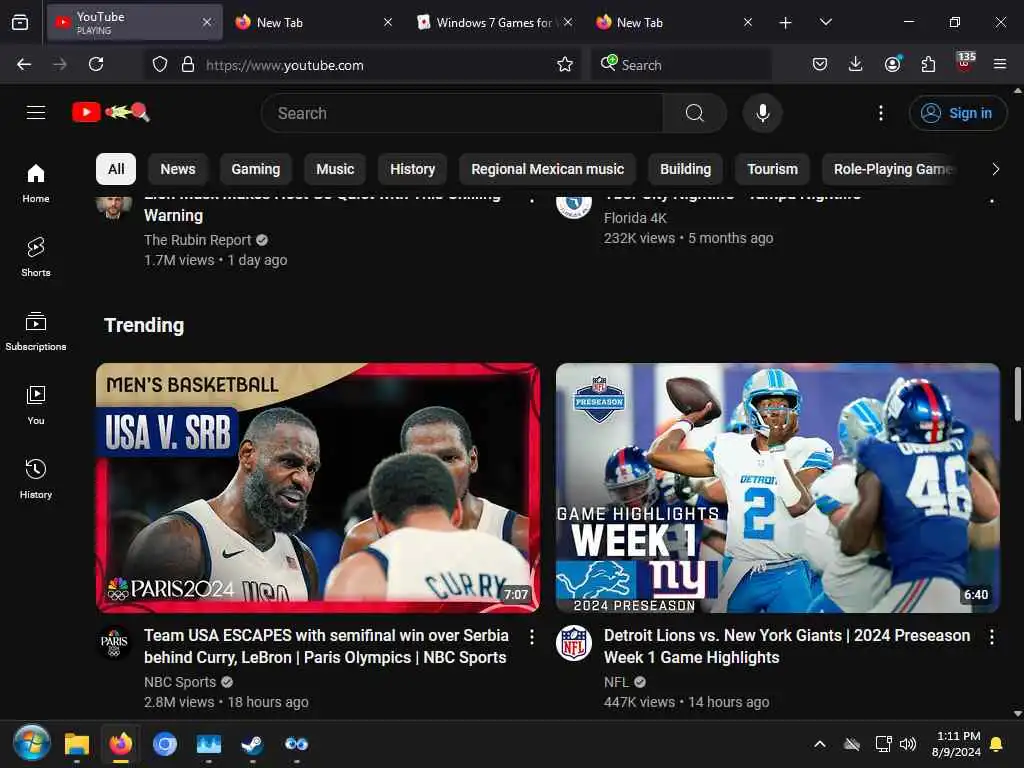The width and height of the screenshot is (1024, 768).
Task: Open the YouTube guide hamburger menu
Action: (36, 113)
